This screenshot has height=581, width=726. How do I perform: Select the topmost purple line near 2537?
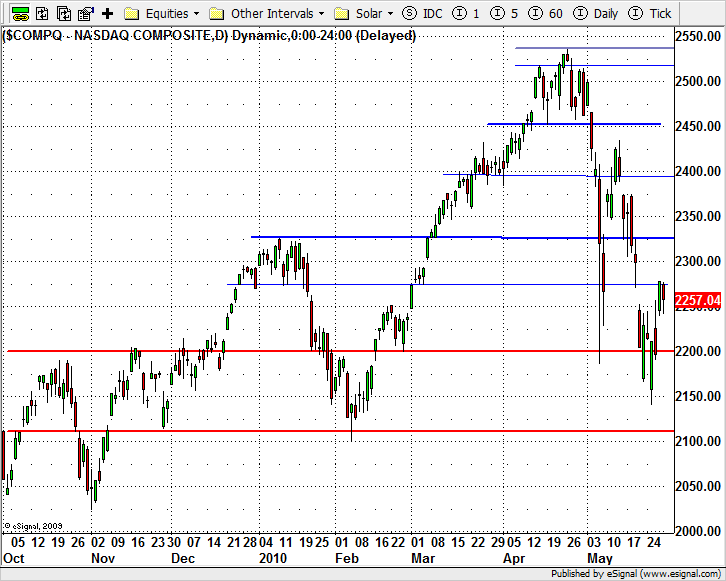point(595,48)
